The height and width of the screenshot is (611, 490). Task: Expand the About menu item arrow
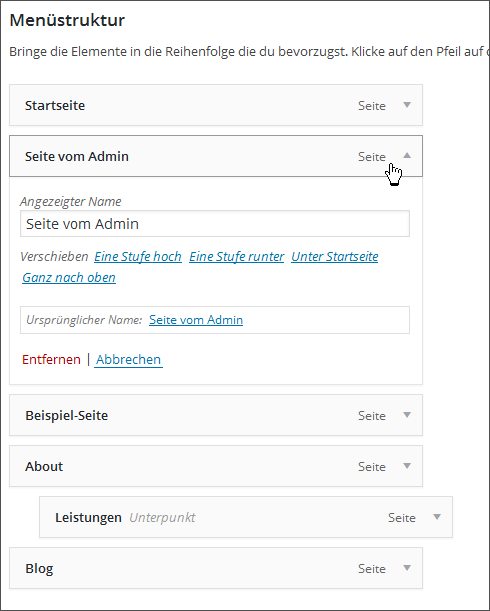407,466
